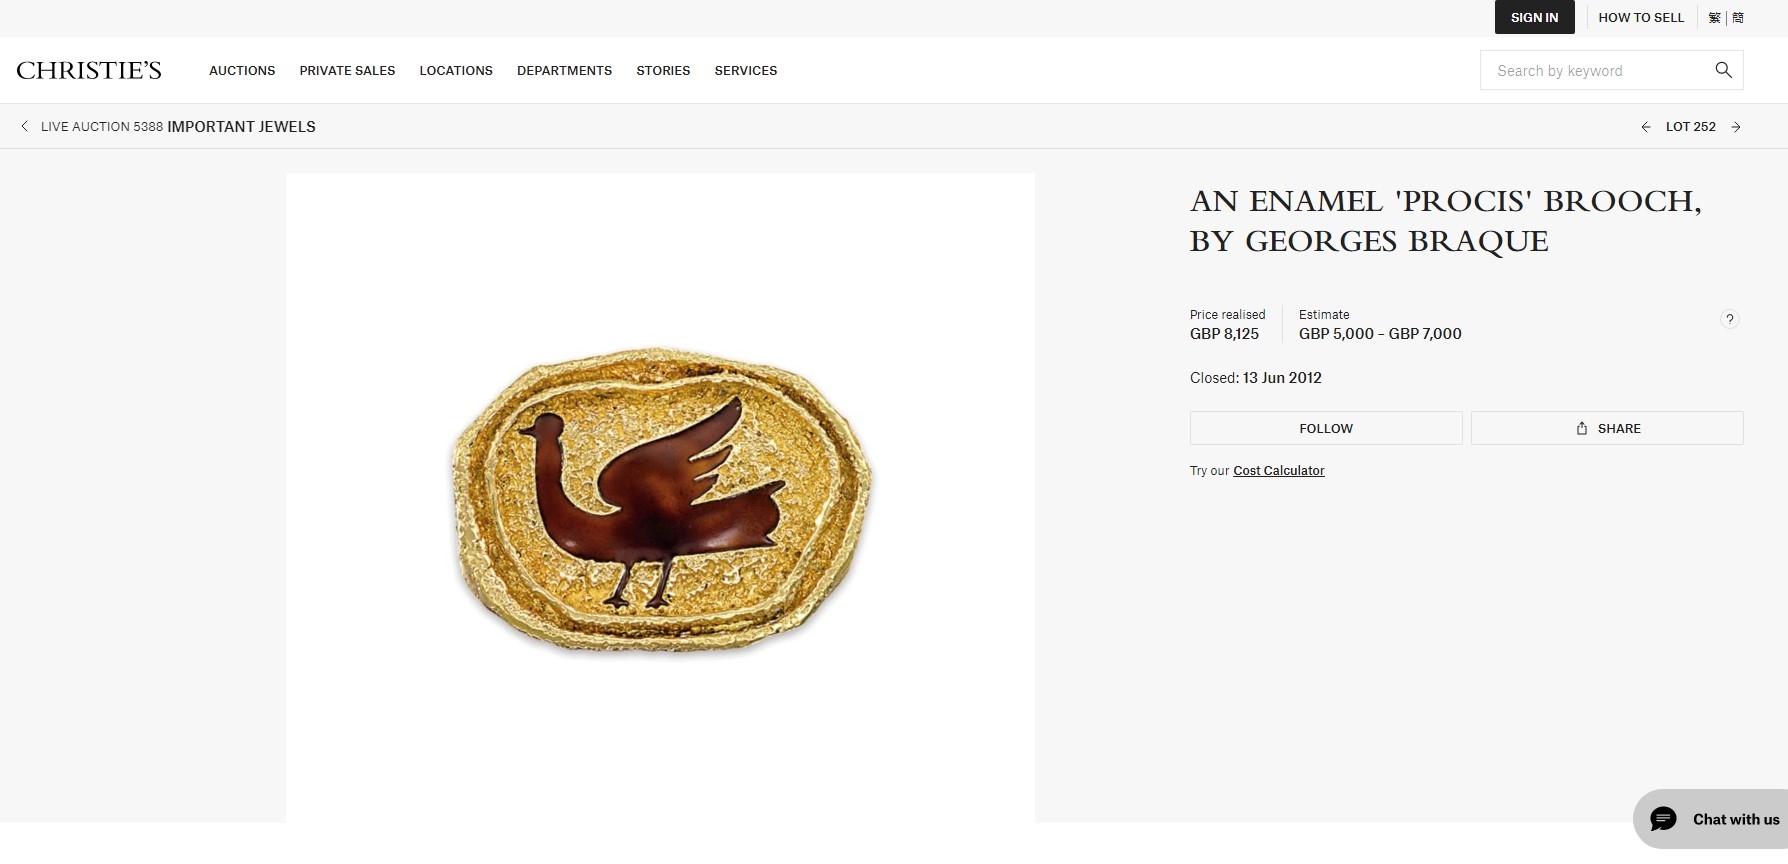Switch to Traditional Chinese language icon
The height and width of the screenshot is (864, 1788).
1714,18
